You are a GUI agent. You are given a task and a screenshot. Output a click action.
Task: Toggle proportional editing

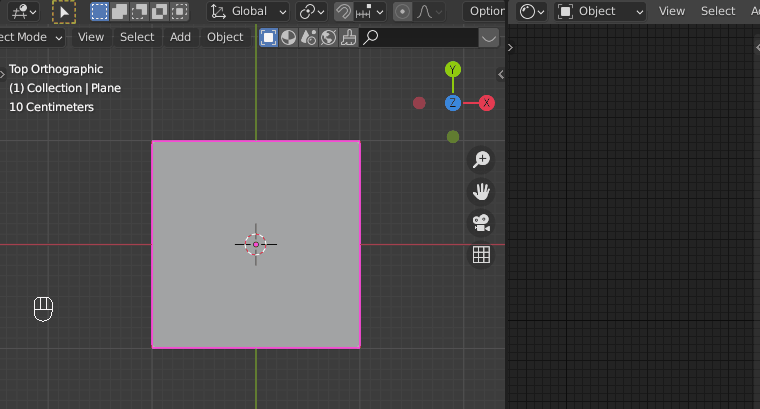tap(402, 12)
